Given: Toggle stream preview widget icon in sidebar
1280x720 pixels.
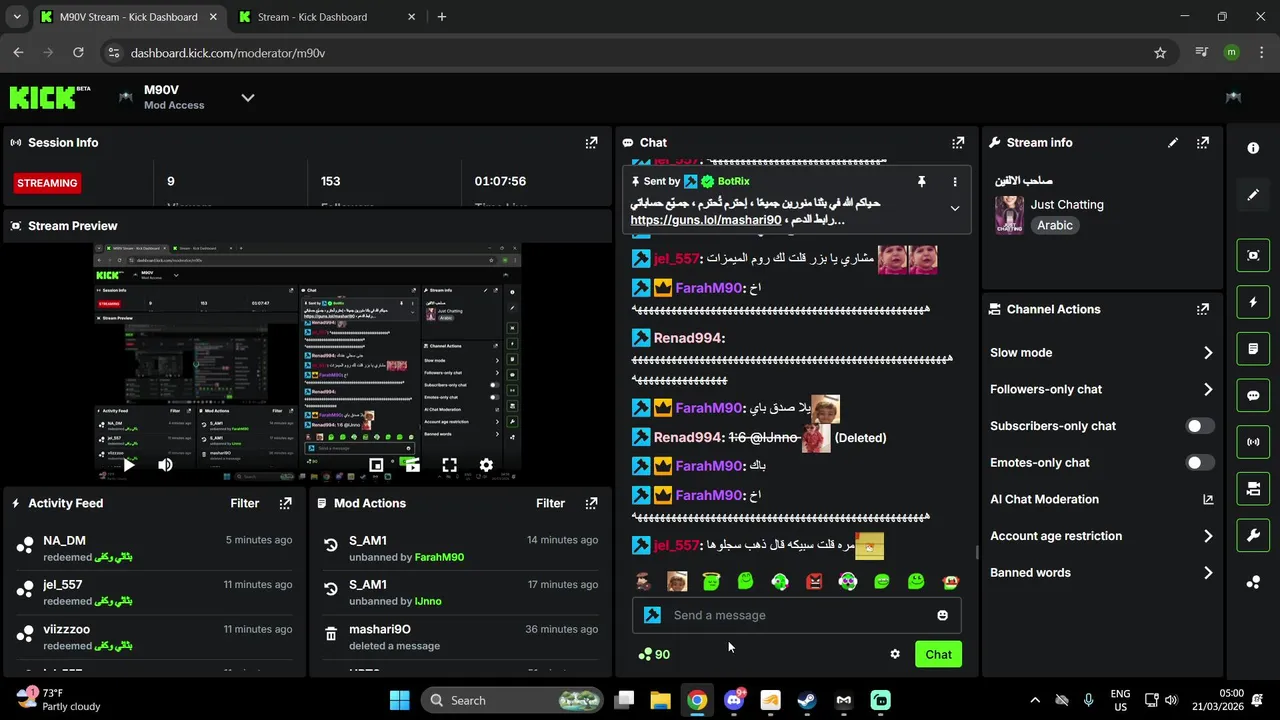Looking at the screenshot, I should click(1253, 255).
